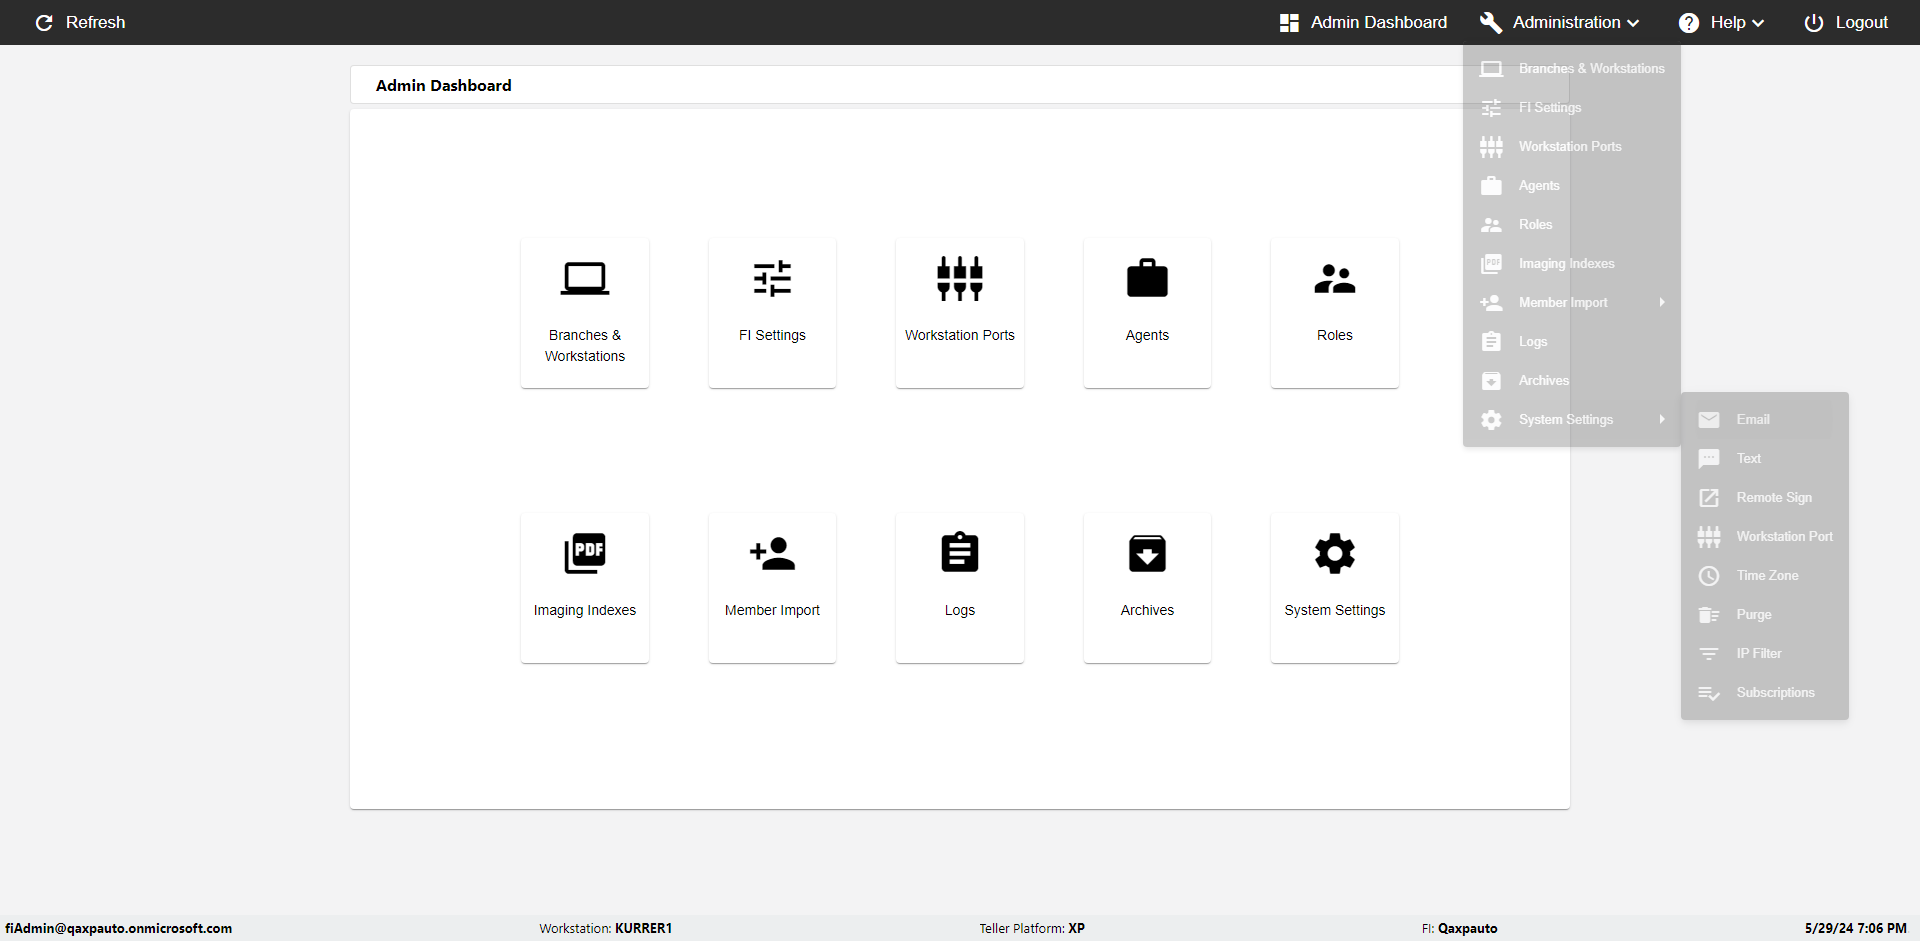Click the envelope icon beside Email submenu entry
This screenshot has width=1920, height=941.
pos(1709,420)
